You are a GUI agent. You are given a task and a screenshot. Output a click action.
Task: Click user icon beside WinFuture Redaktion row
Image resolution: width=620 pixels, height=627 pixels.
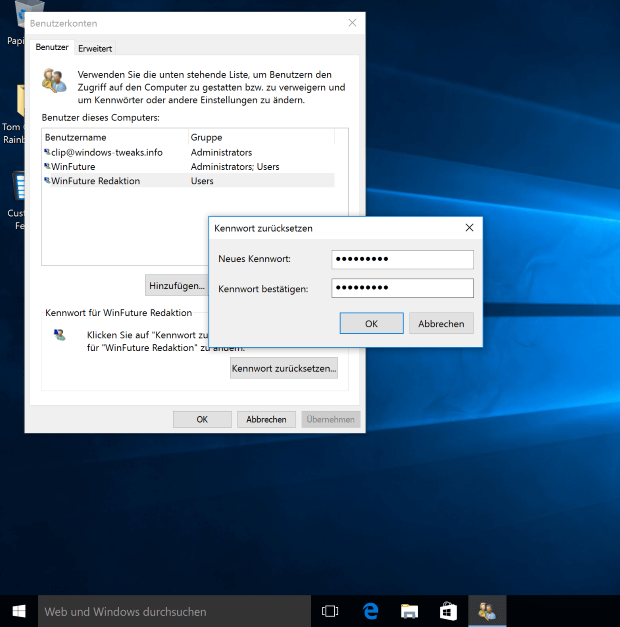[47, 180]
